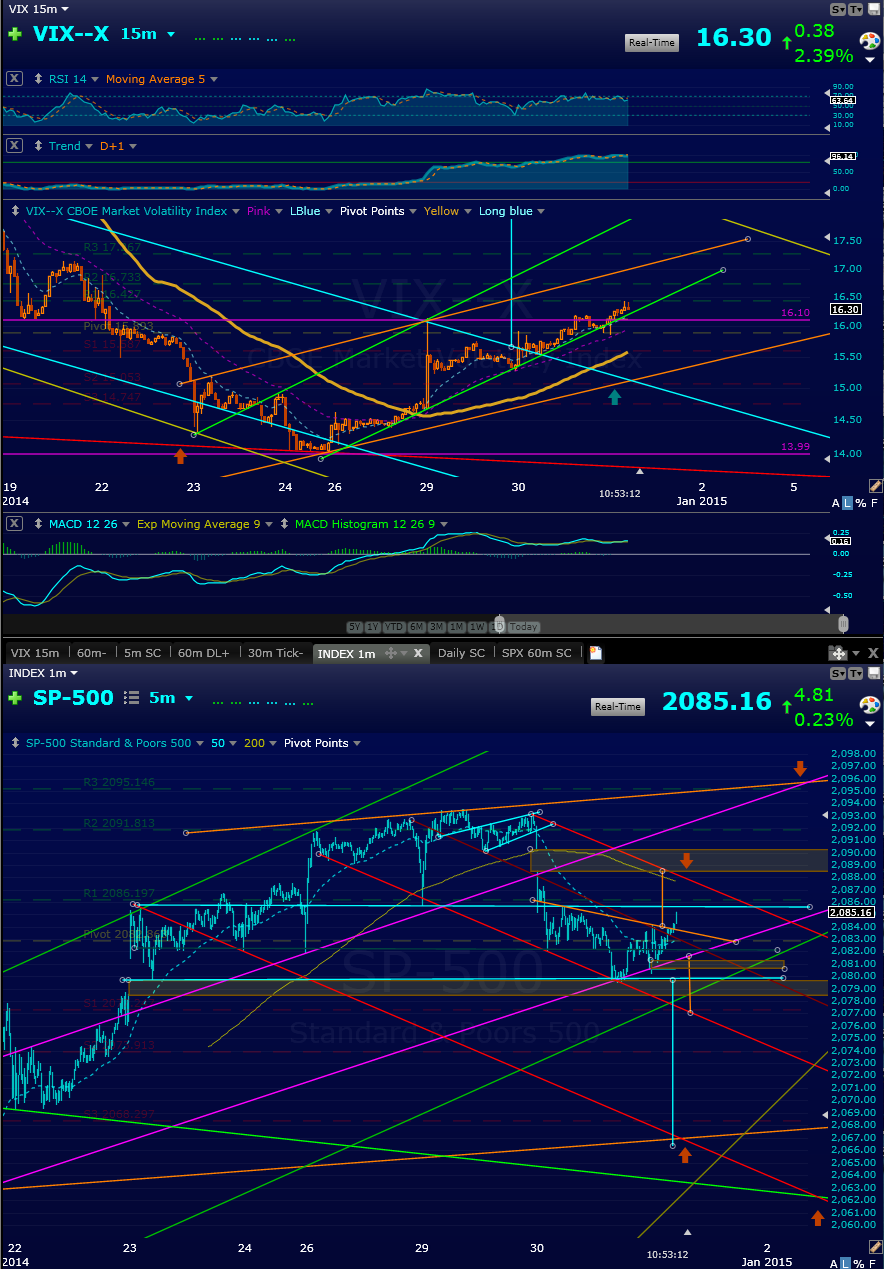Switch to the SPX 60m SC tab
The image size is (884, 1269).
pyautogui.click(x=537, y=653)
